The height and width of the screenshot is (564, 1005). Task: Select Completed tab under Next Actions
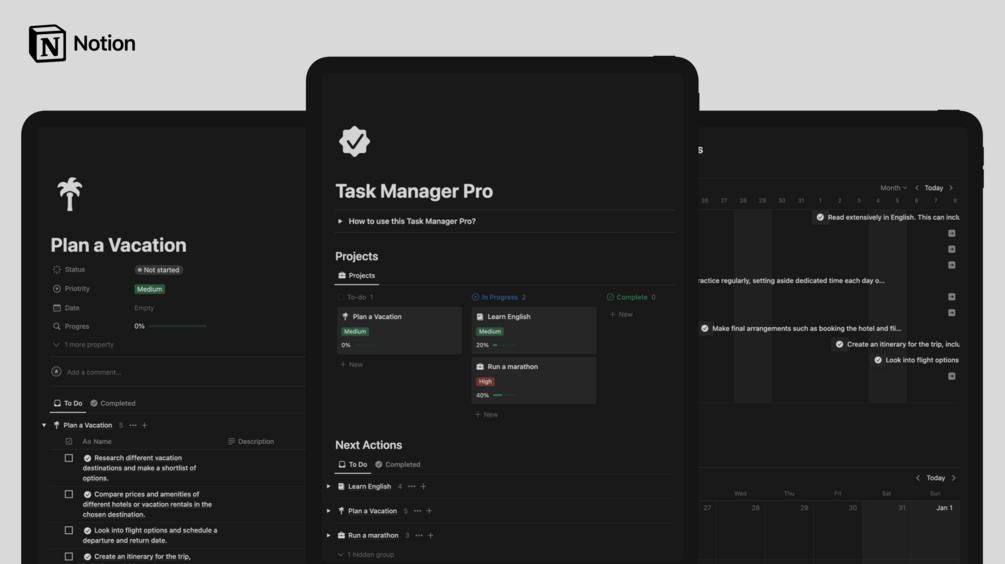[x=397, y=465]
